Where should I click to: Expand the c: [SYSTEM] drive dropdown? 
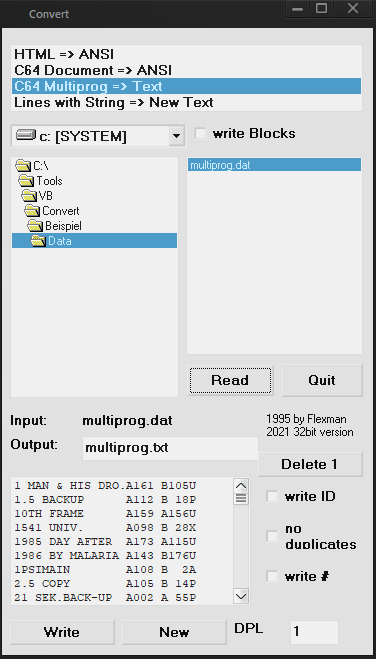176,136
